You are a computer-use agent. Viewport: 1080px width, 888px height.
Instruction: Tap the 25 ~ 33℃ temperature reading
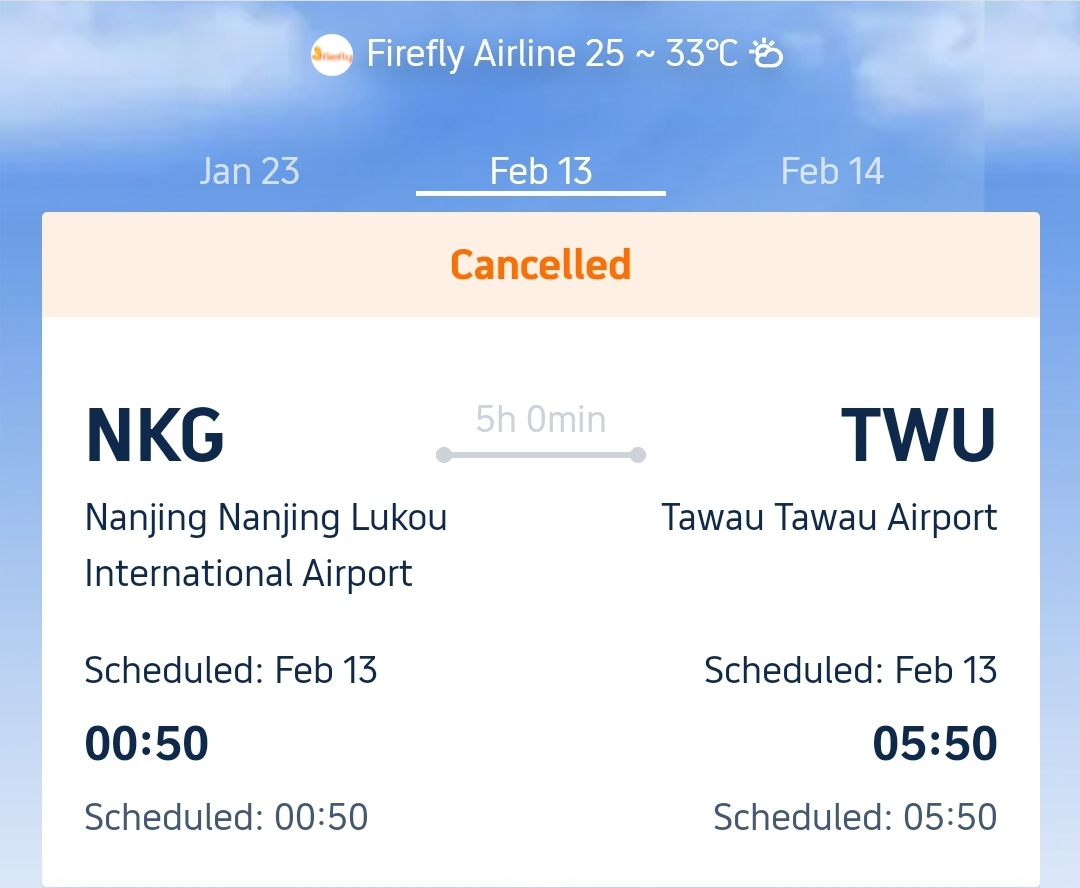coord(661,53)
